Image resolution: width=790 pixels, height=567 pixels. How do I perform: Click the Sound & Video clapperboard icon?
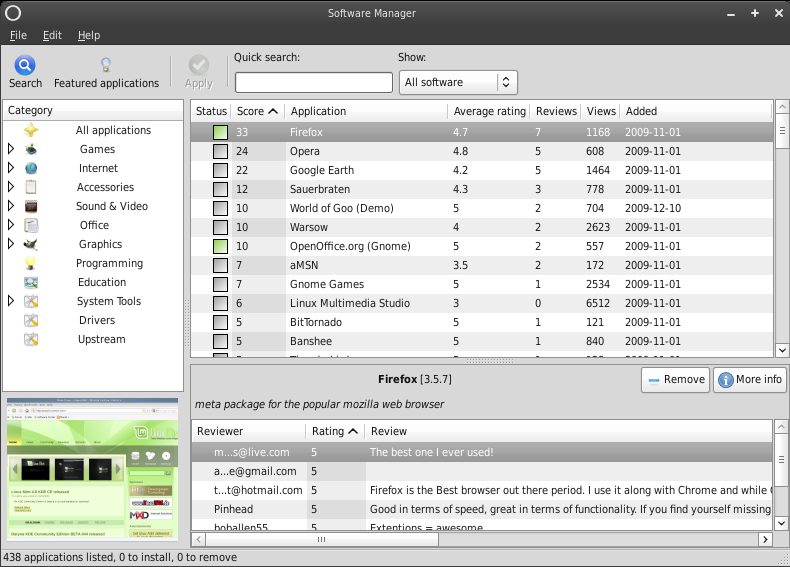31,206
